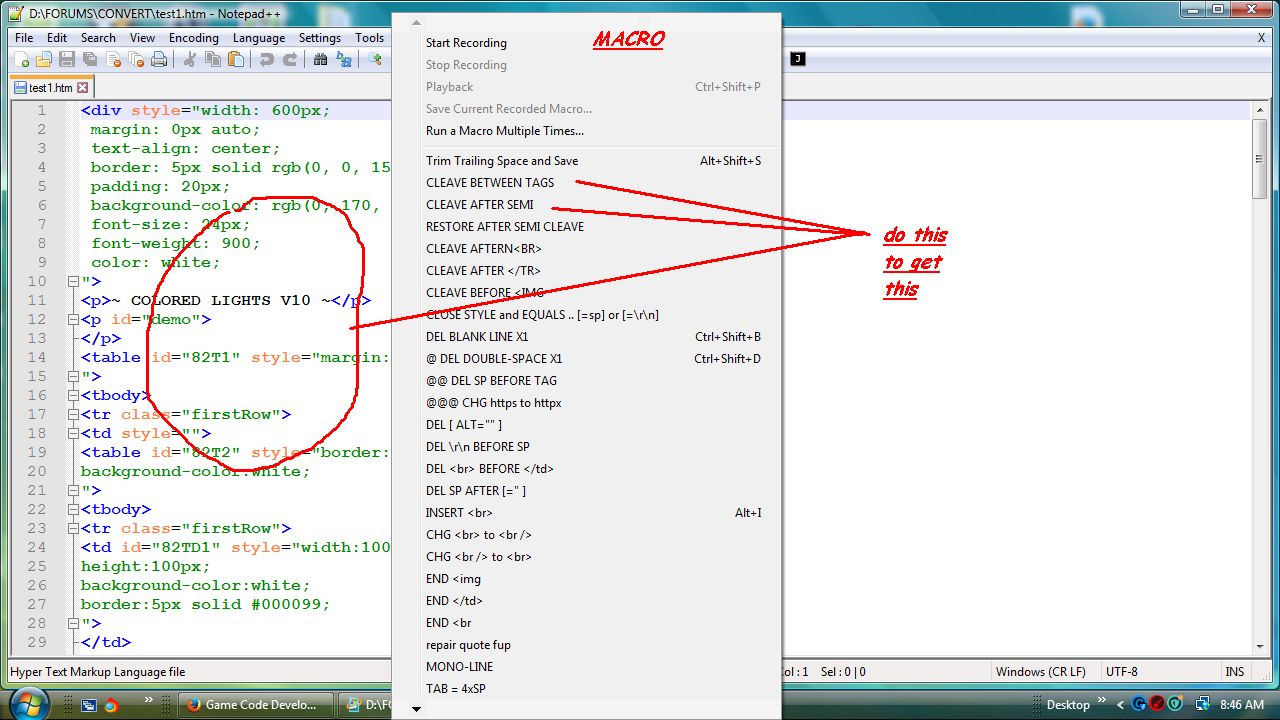Screen dimensions: 1280x720
Task: Close the test1.htm tab with its X
Action: 83,88
